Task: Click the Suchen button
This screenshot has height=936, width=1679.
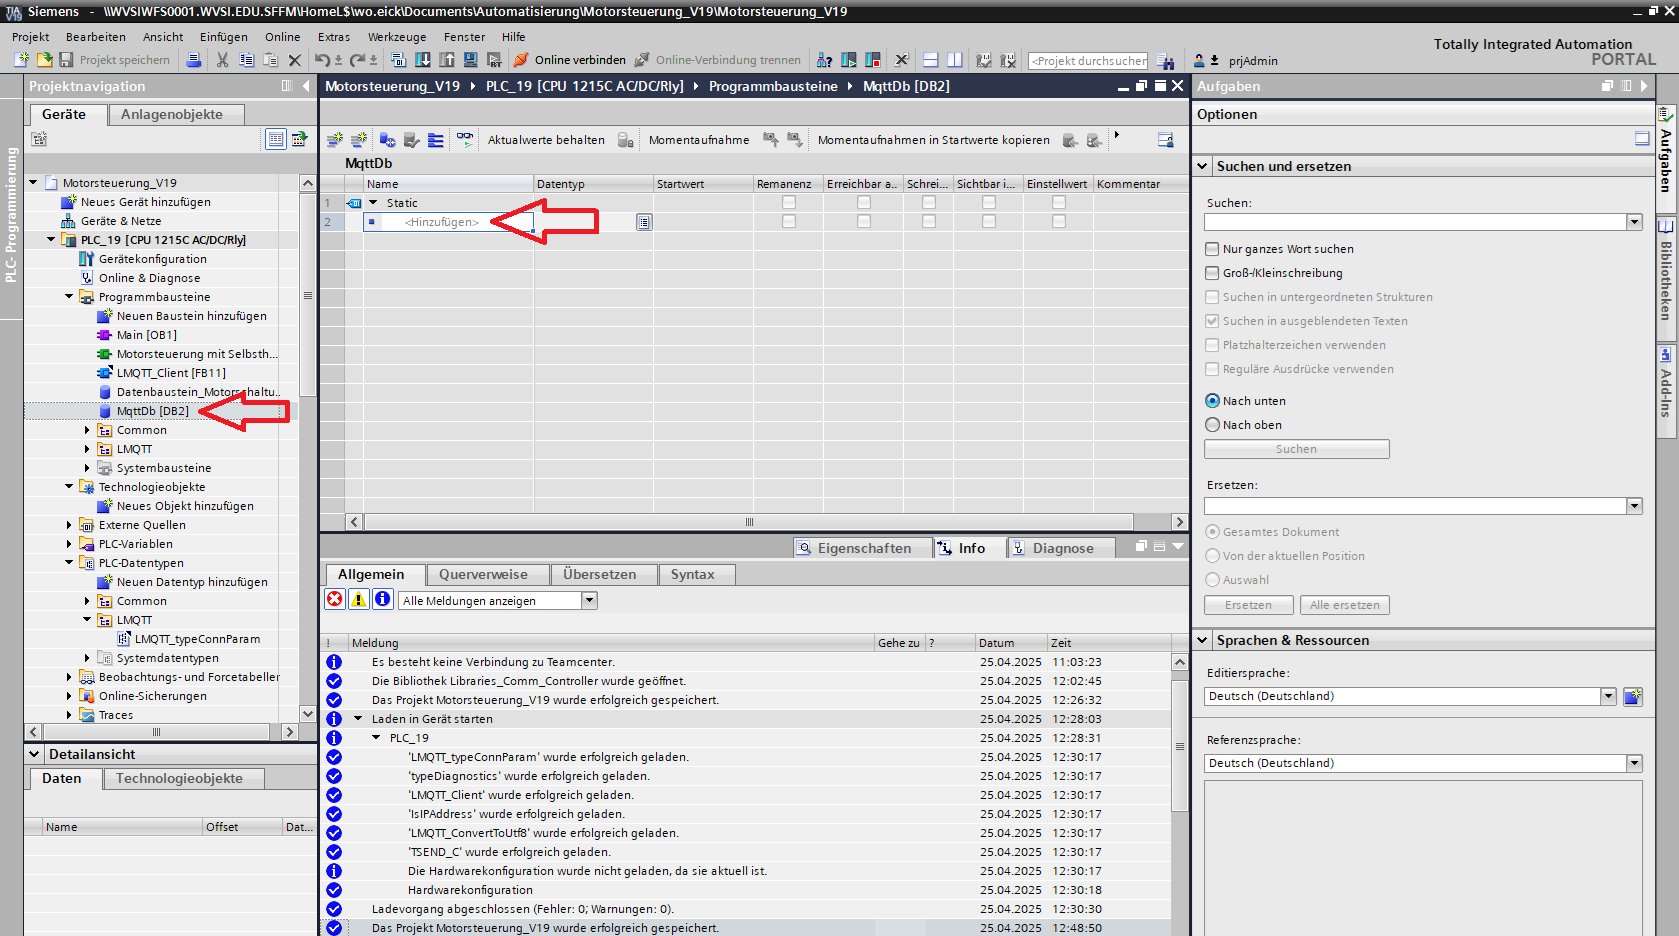Action: click(x=1296, y=449)
